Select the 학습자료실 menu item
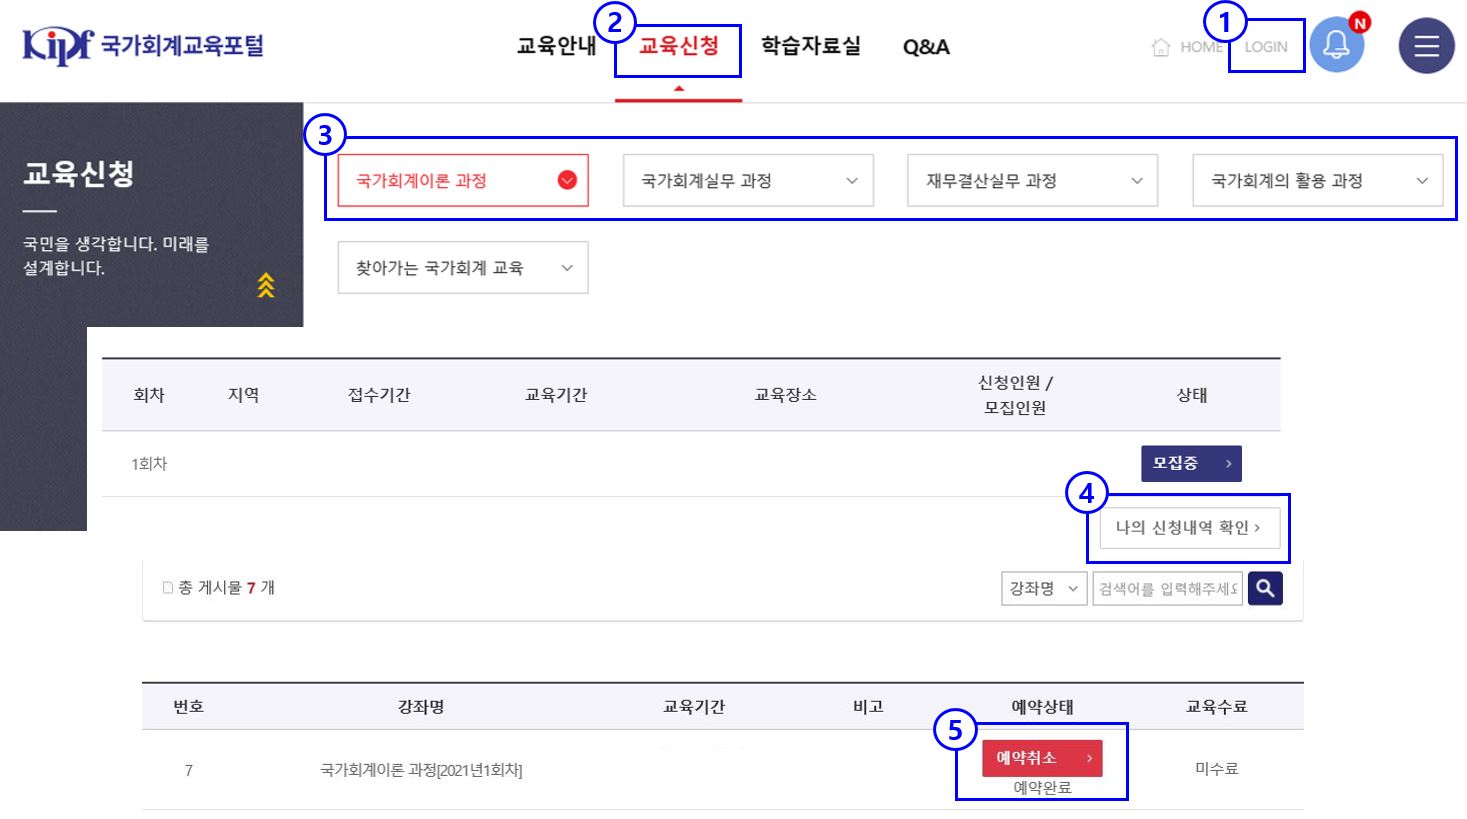The width and height of the screenshot is (1467, 819). point(811,45)
